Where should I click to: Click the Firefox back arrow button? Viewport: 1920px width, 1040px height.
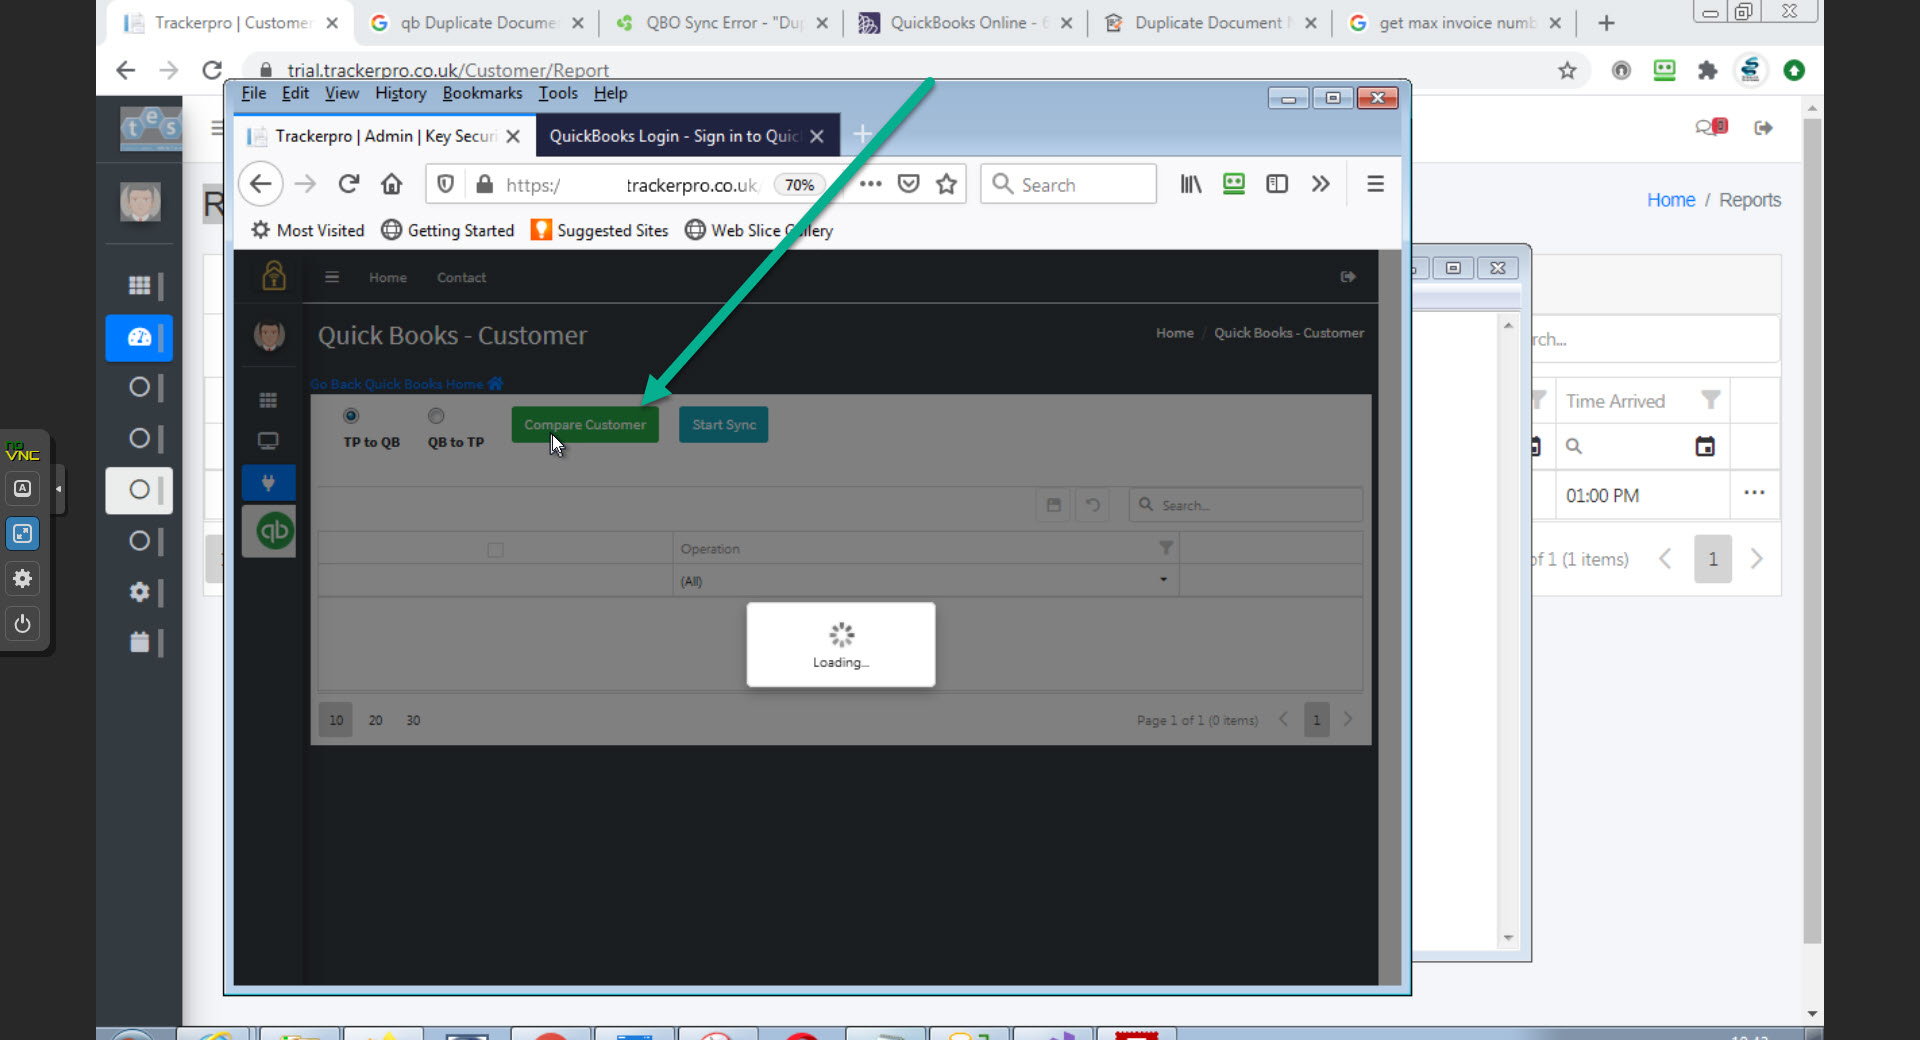coord(261,184)
